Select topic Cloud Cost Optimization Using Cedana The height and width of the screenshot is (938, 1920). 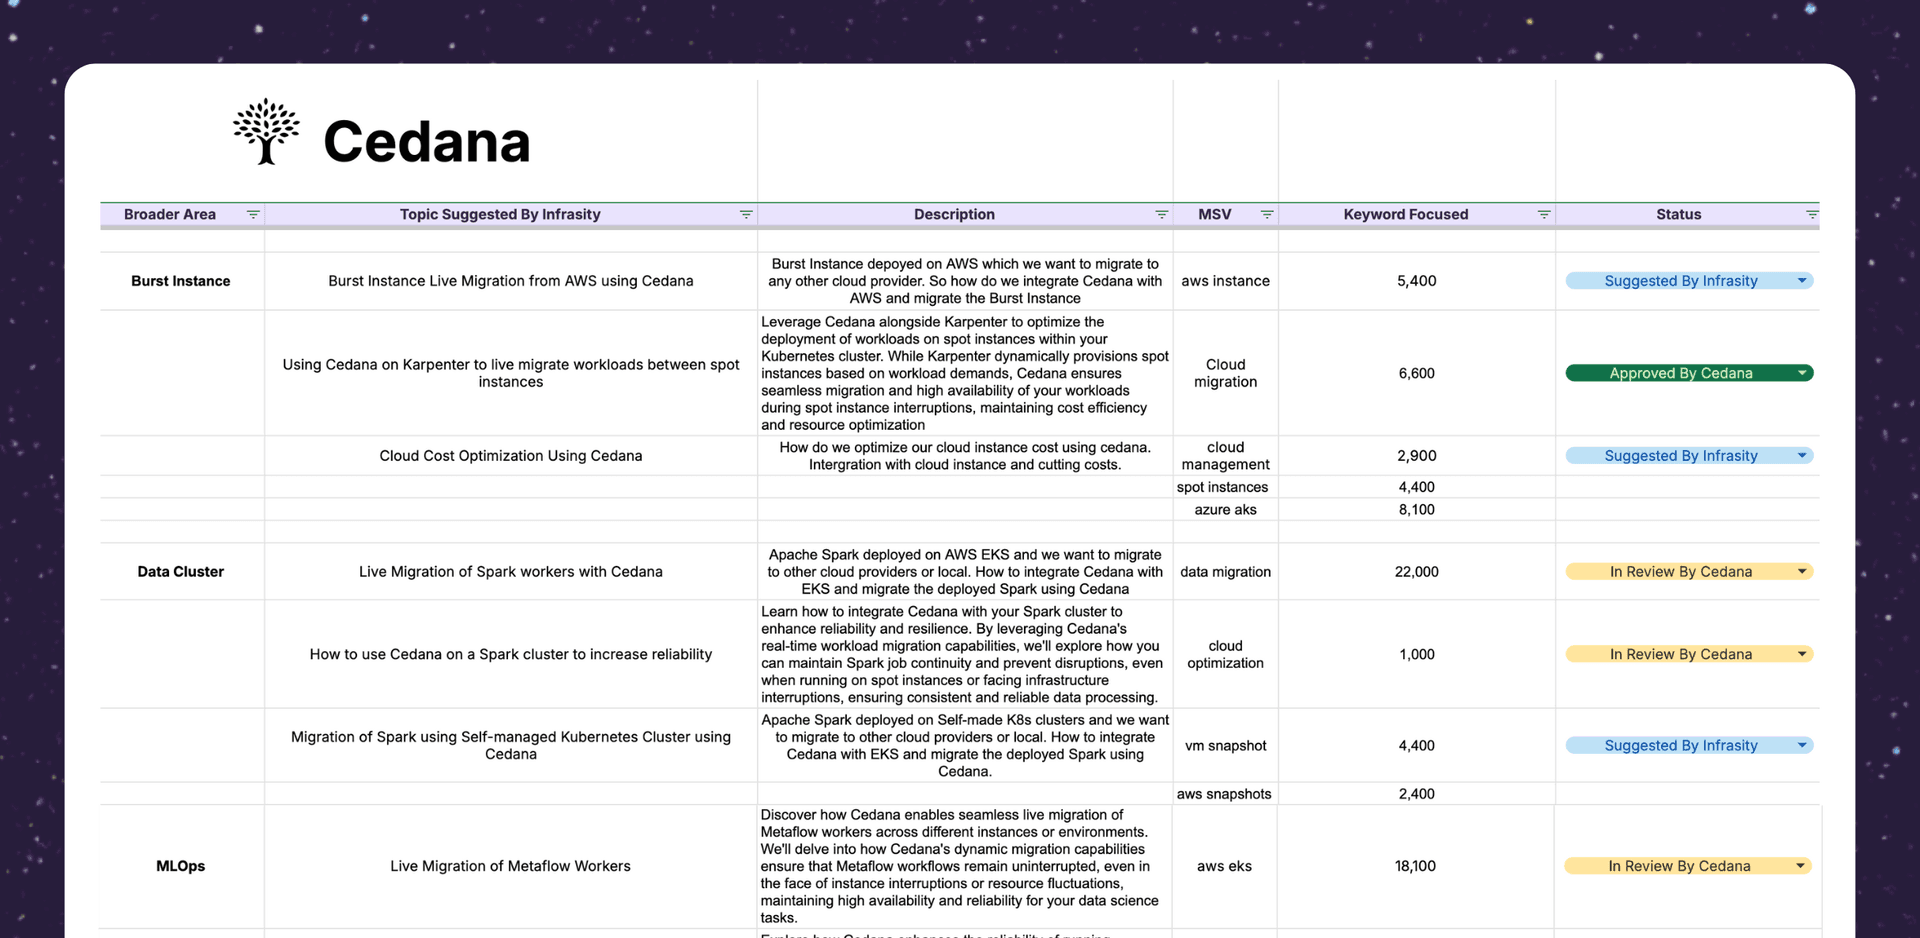pos(511,456)
